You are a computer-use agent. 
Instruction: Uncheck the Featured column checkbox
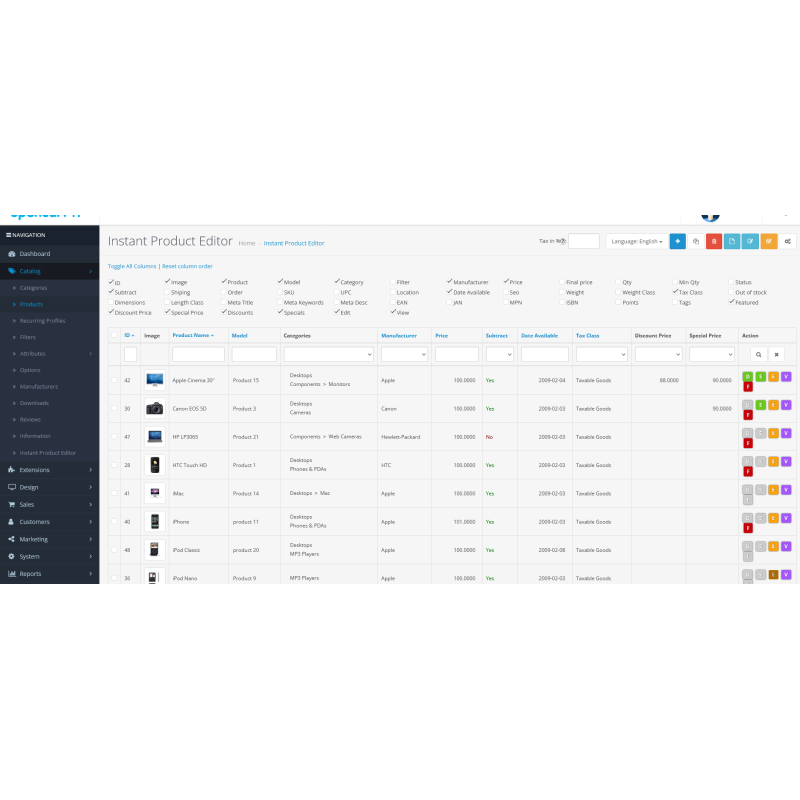click(732, 302)
